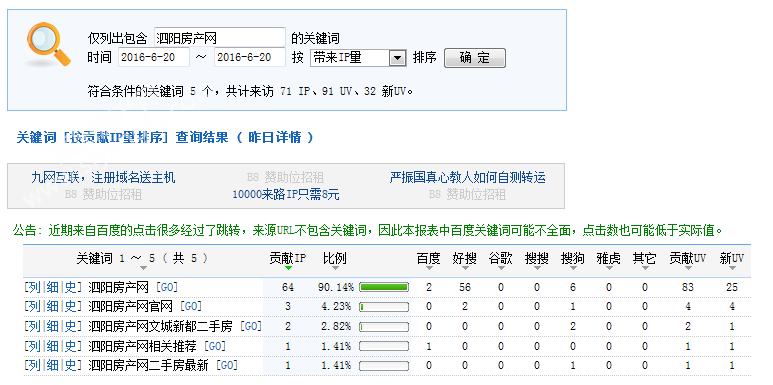This screenshot has width=773, height=385.
Task: Click the start date field
Action: 154,57
